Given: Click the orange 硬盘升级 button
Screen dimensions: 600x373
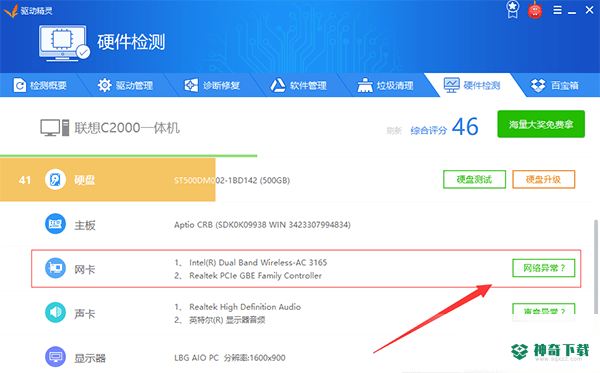Looking at the screenshot, I should (x=543, y=179).
